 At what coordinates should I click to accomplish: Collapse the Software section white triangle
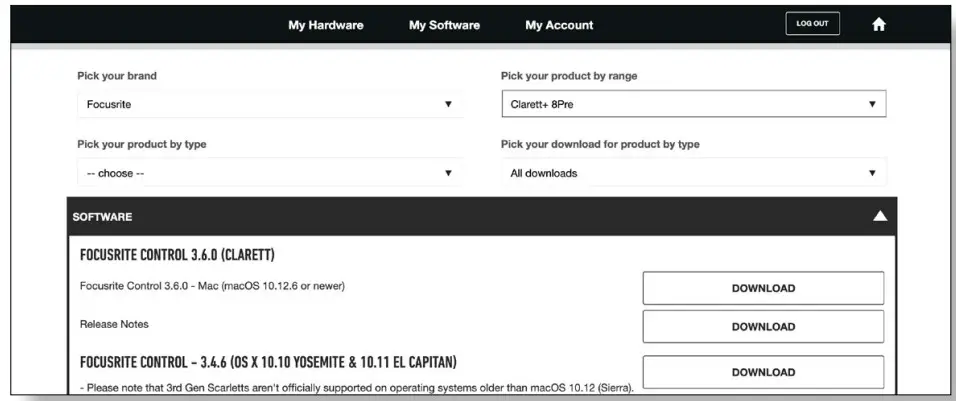click(880, 216)
